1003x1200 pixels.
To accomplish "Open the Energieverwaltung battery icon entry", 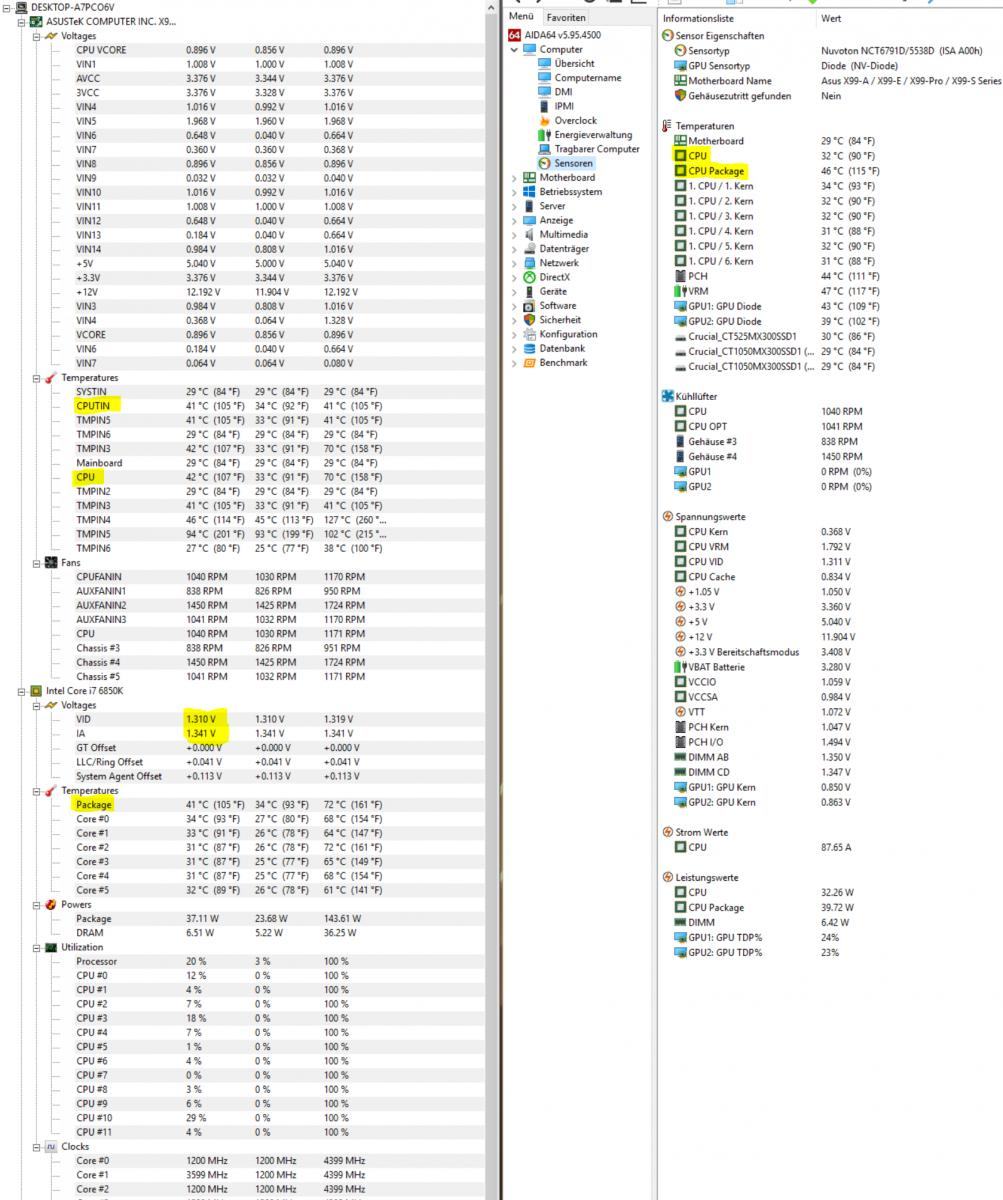I will pos(545,134).
